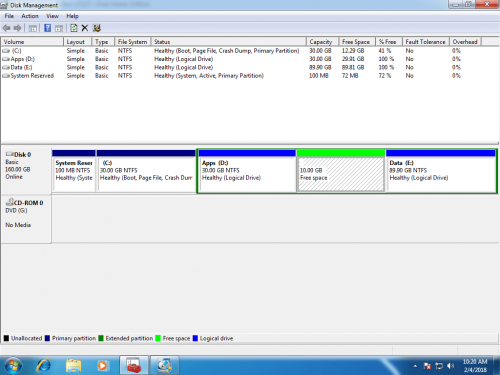Open Action Center flag tray icon
Image resolution: width=500 pixels, height=375 pixels.
[427, 366]
